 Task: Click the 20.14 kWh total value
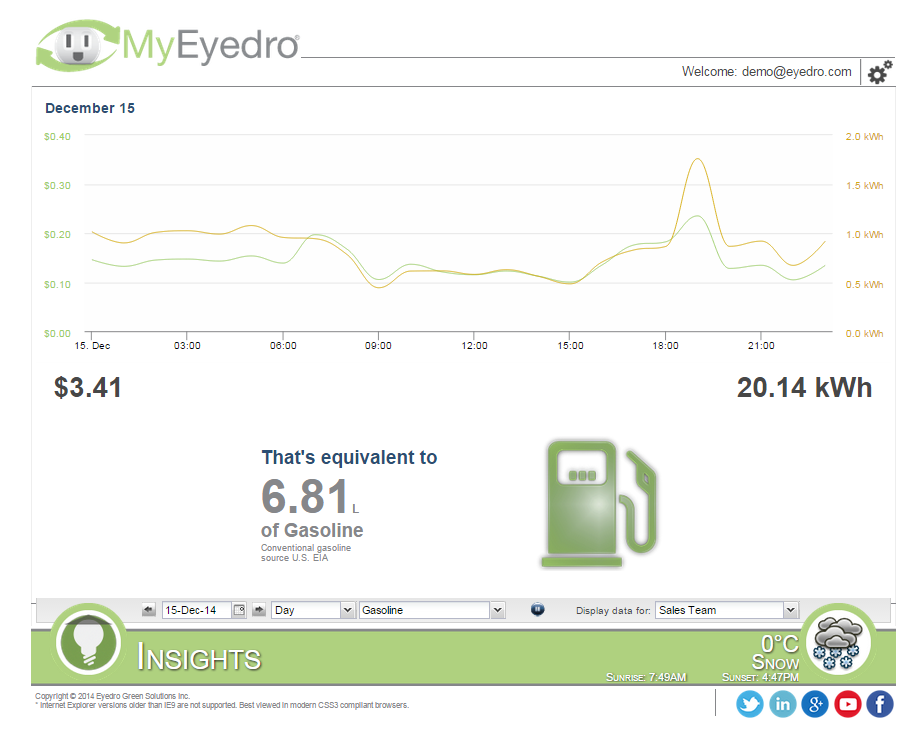(x=804, y=388)
